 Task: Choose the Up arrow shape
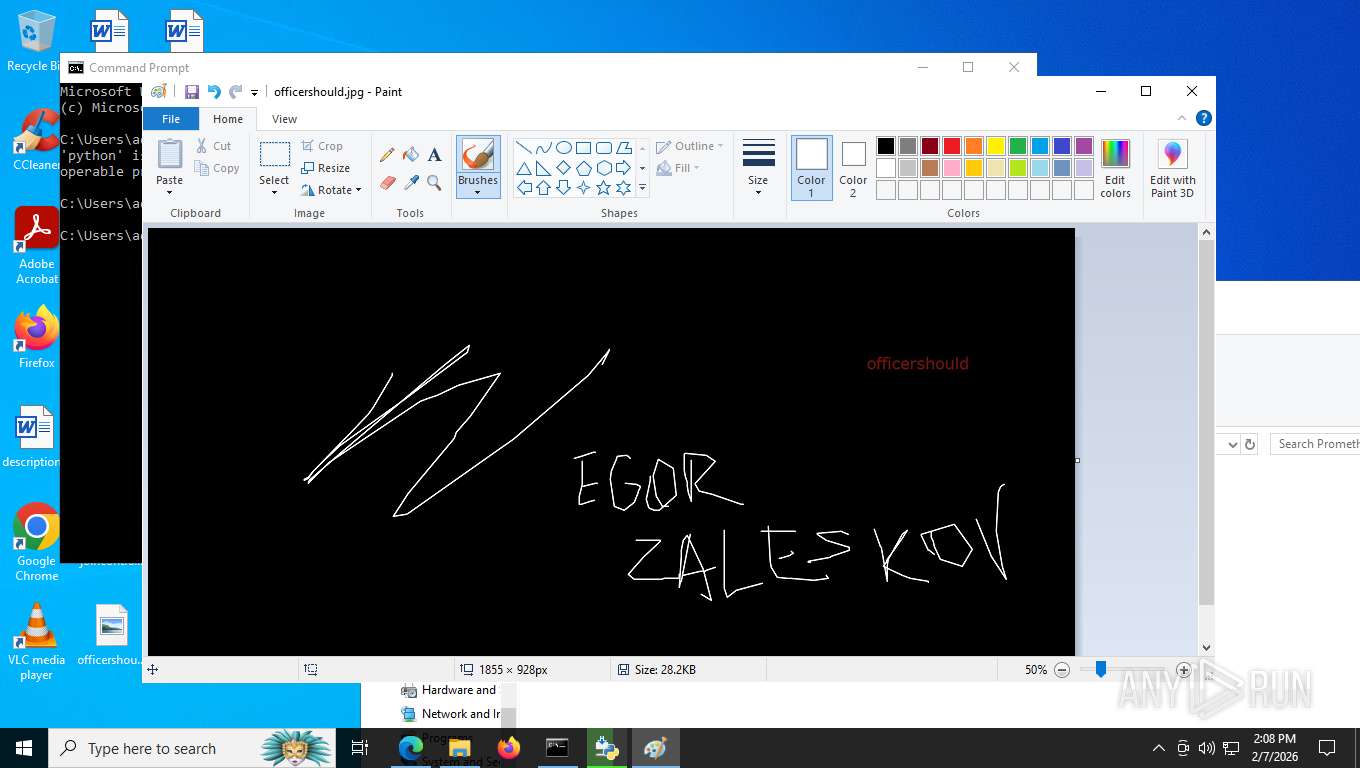pyautogui.click(x=543, y=187)
